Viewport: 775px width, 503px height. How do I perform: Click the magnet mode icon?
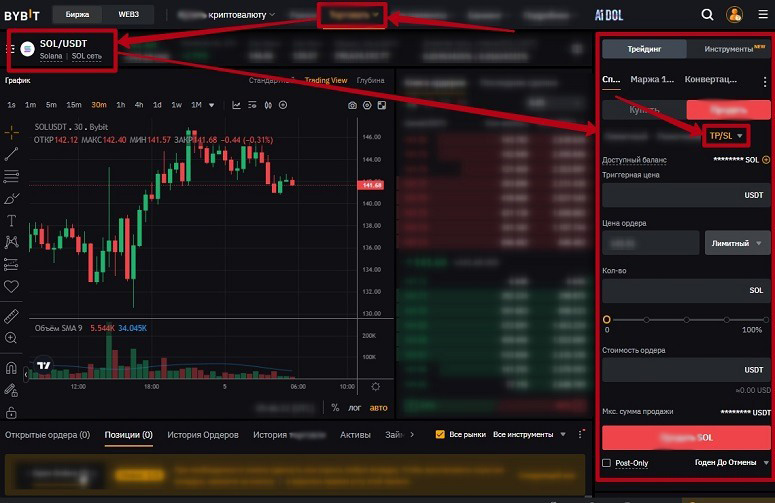click(11, 368)
